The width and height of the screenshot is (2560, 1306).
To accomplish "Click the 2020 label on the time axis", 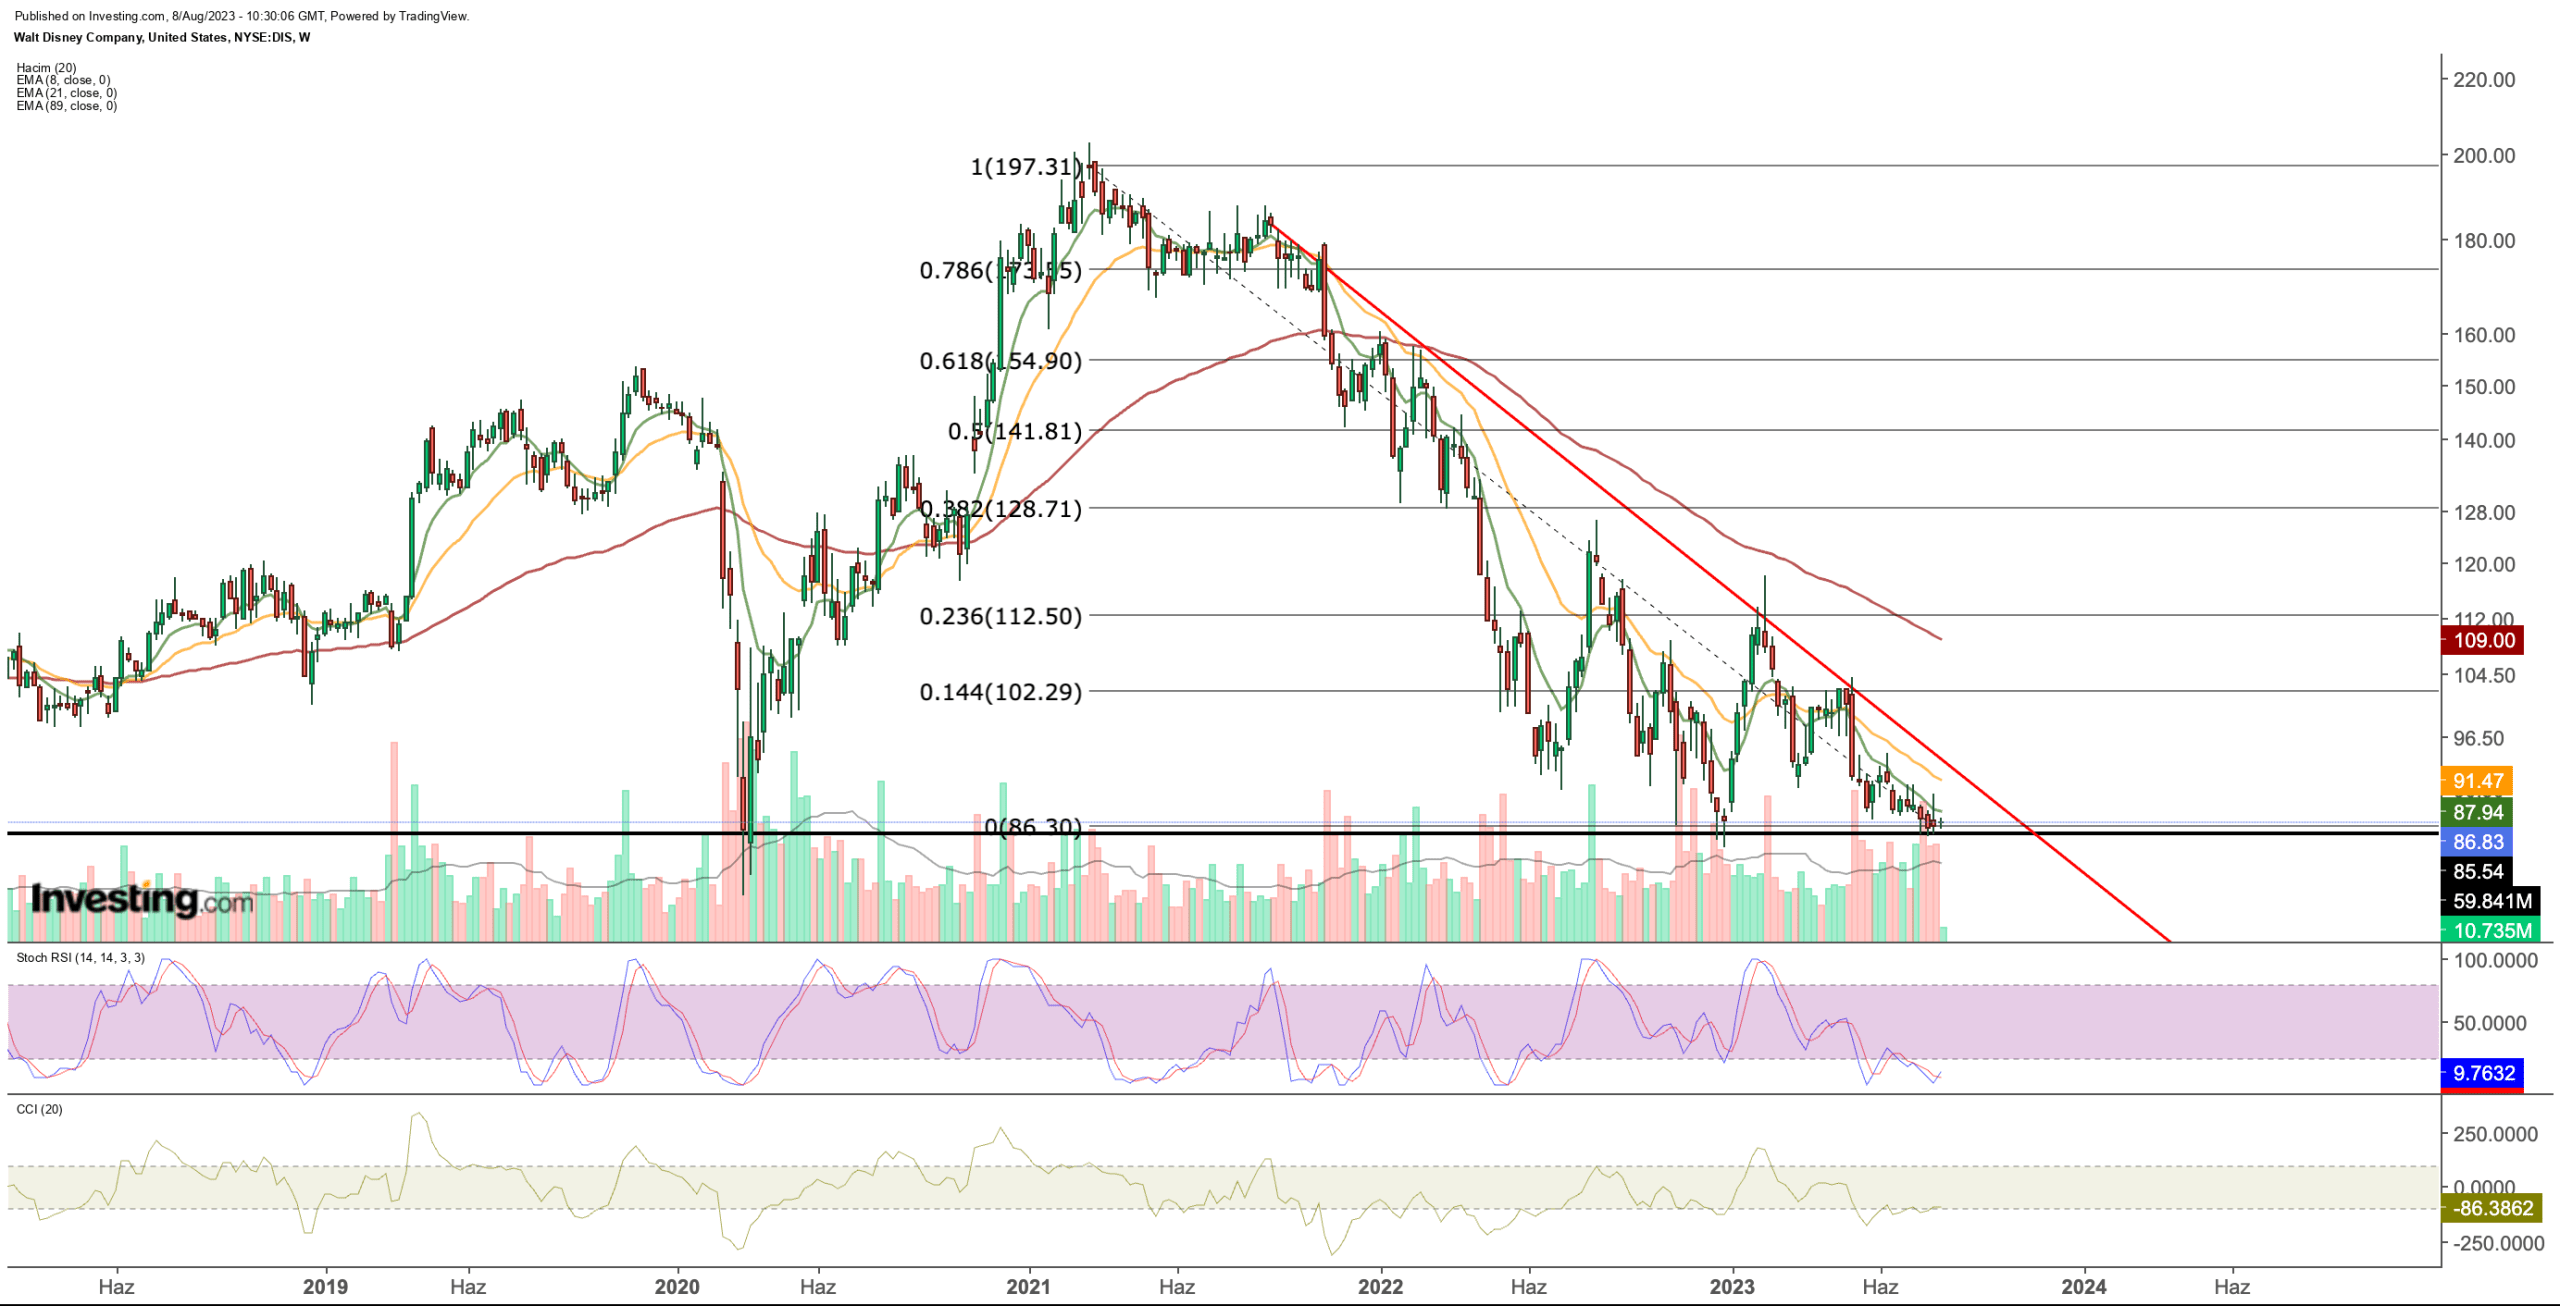I will pos(677,1287).
